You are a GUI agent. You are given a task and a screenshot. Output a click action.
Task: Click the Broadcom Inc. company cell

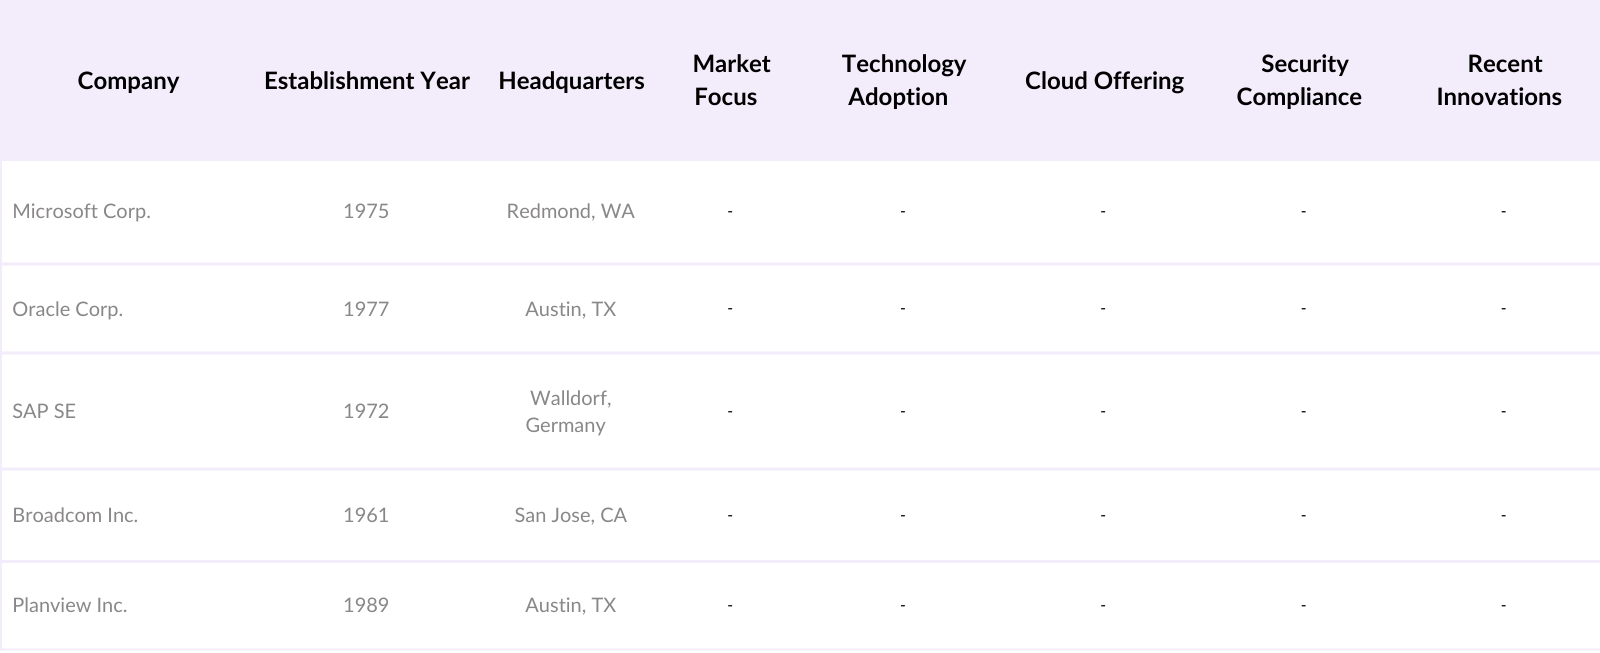[75, 515]
